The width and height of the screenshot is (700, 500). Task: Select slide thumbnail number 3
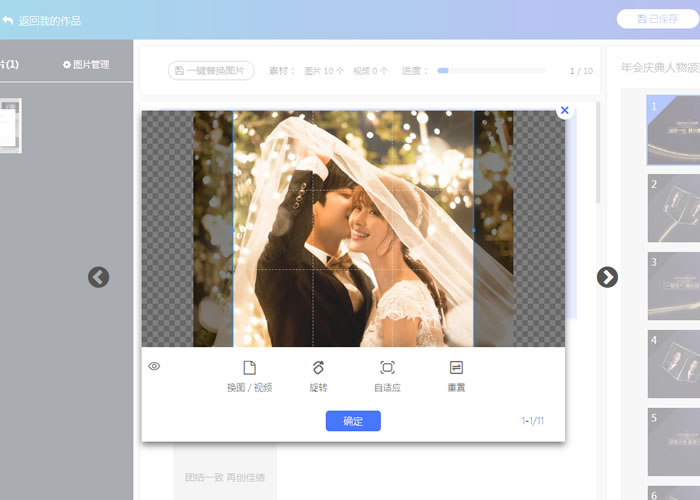click(674, 286)
